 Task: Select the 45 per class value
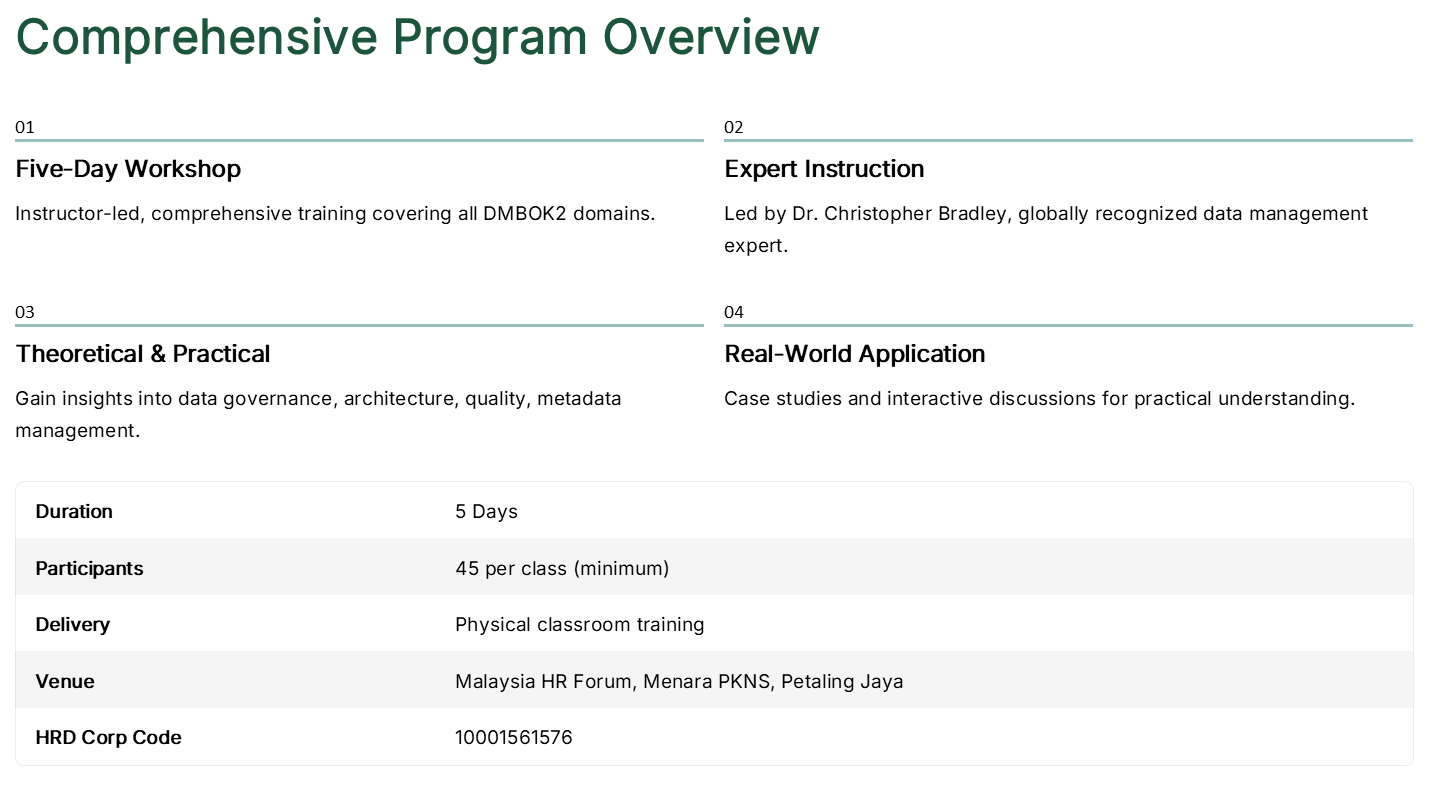click(562, 568)
